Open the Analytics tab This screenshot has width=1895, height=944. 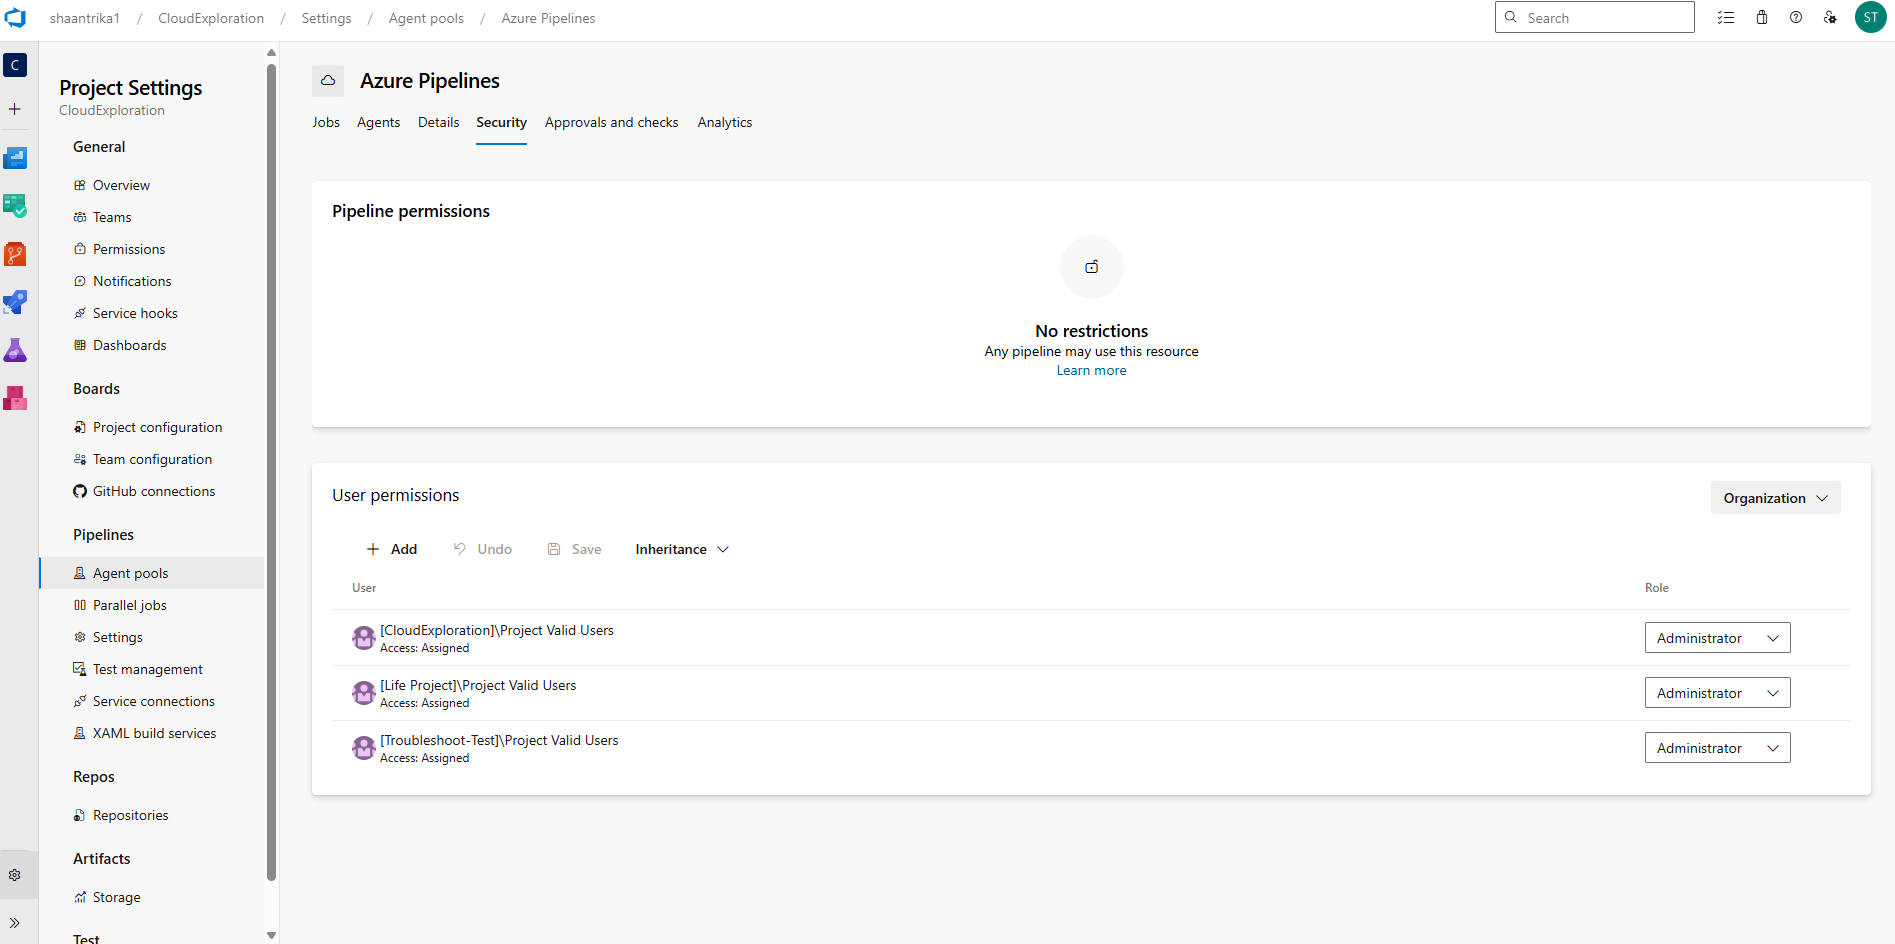click(725, 122)
